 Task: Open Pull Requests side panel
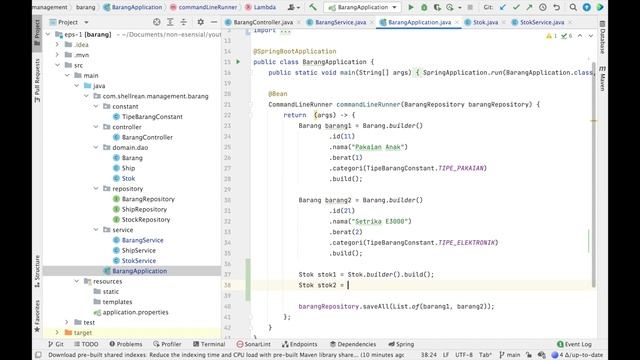click(x=37, y=80)
